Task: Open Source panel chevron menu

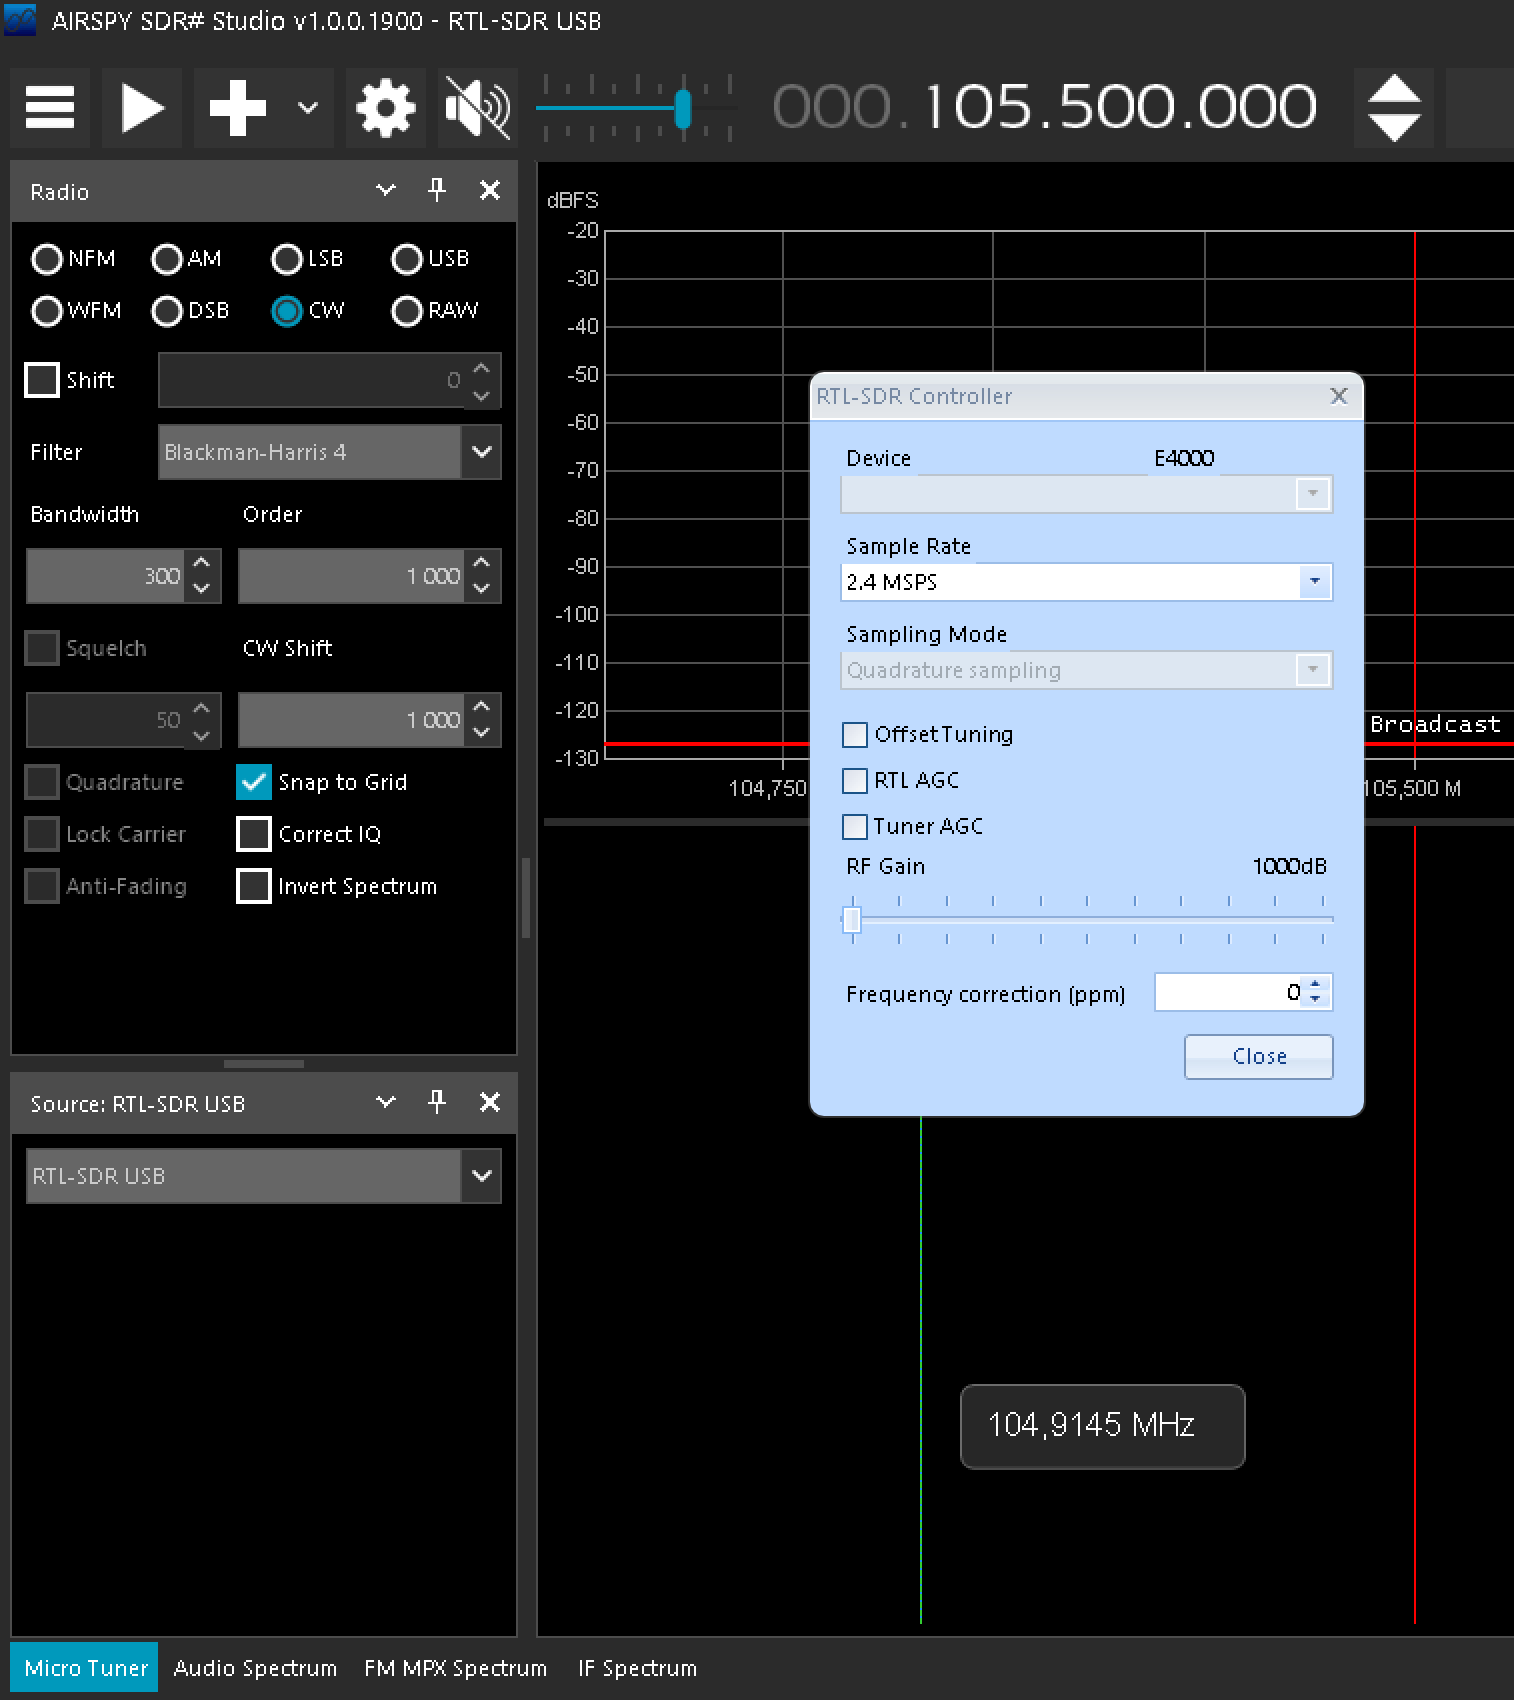Action: point(386,1102)
